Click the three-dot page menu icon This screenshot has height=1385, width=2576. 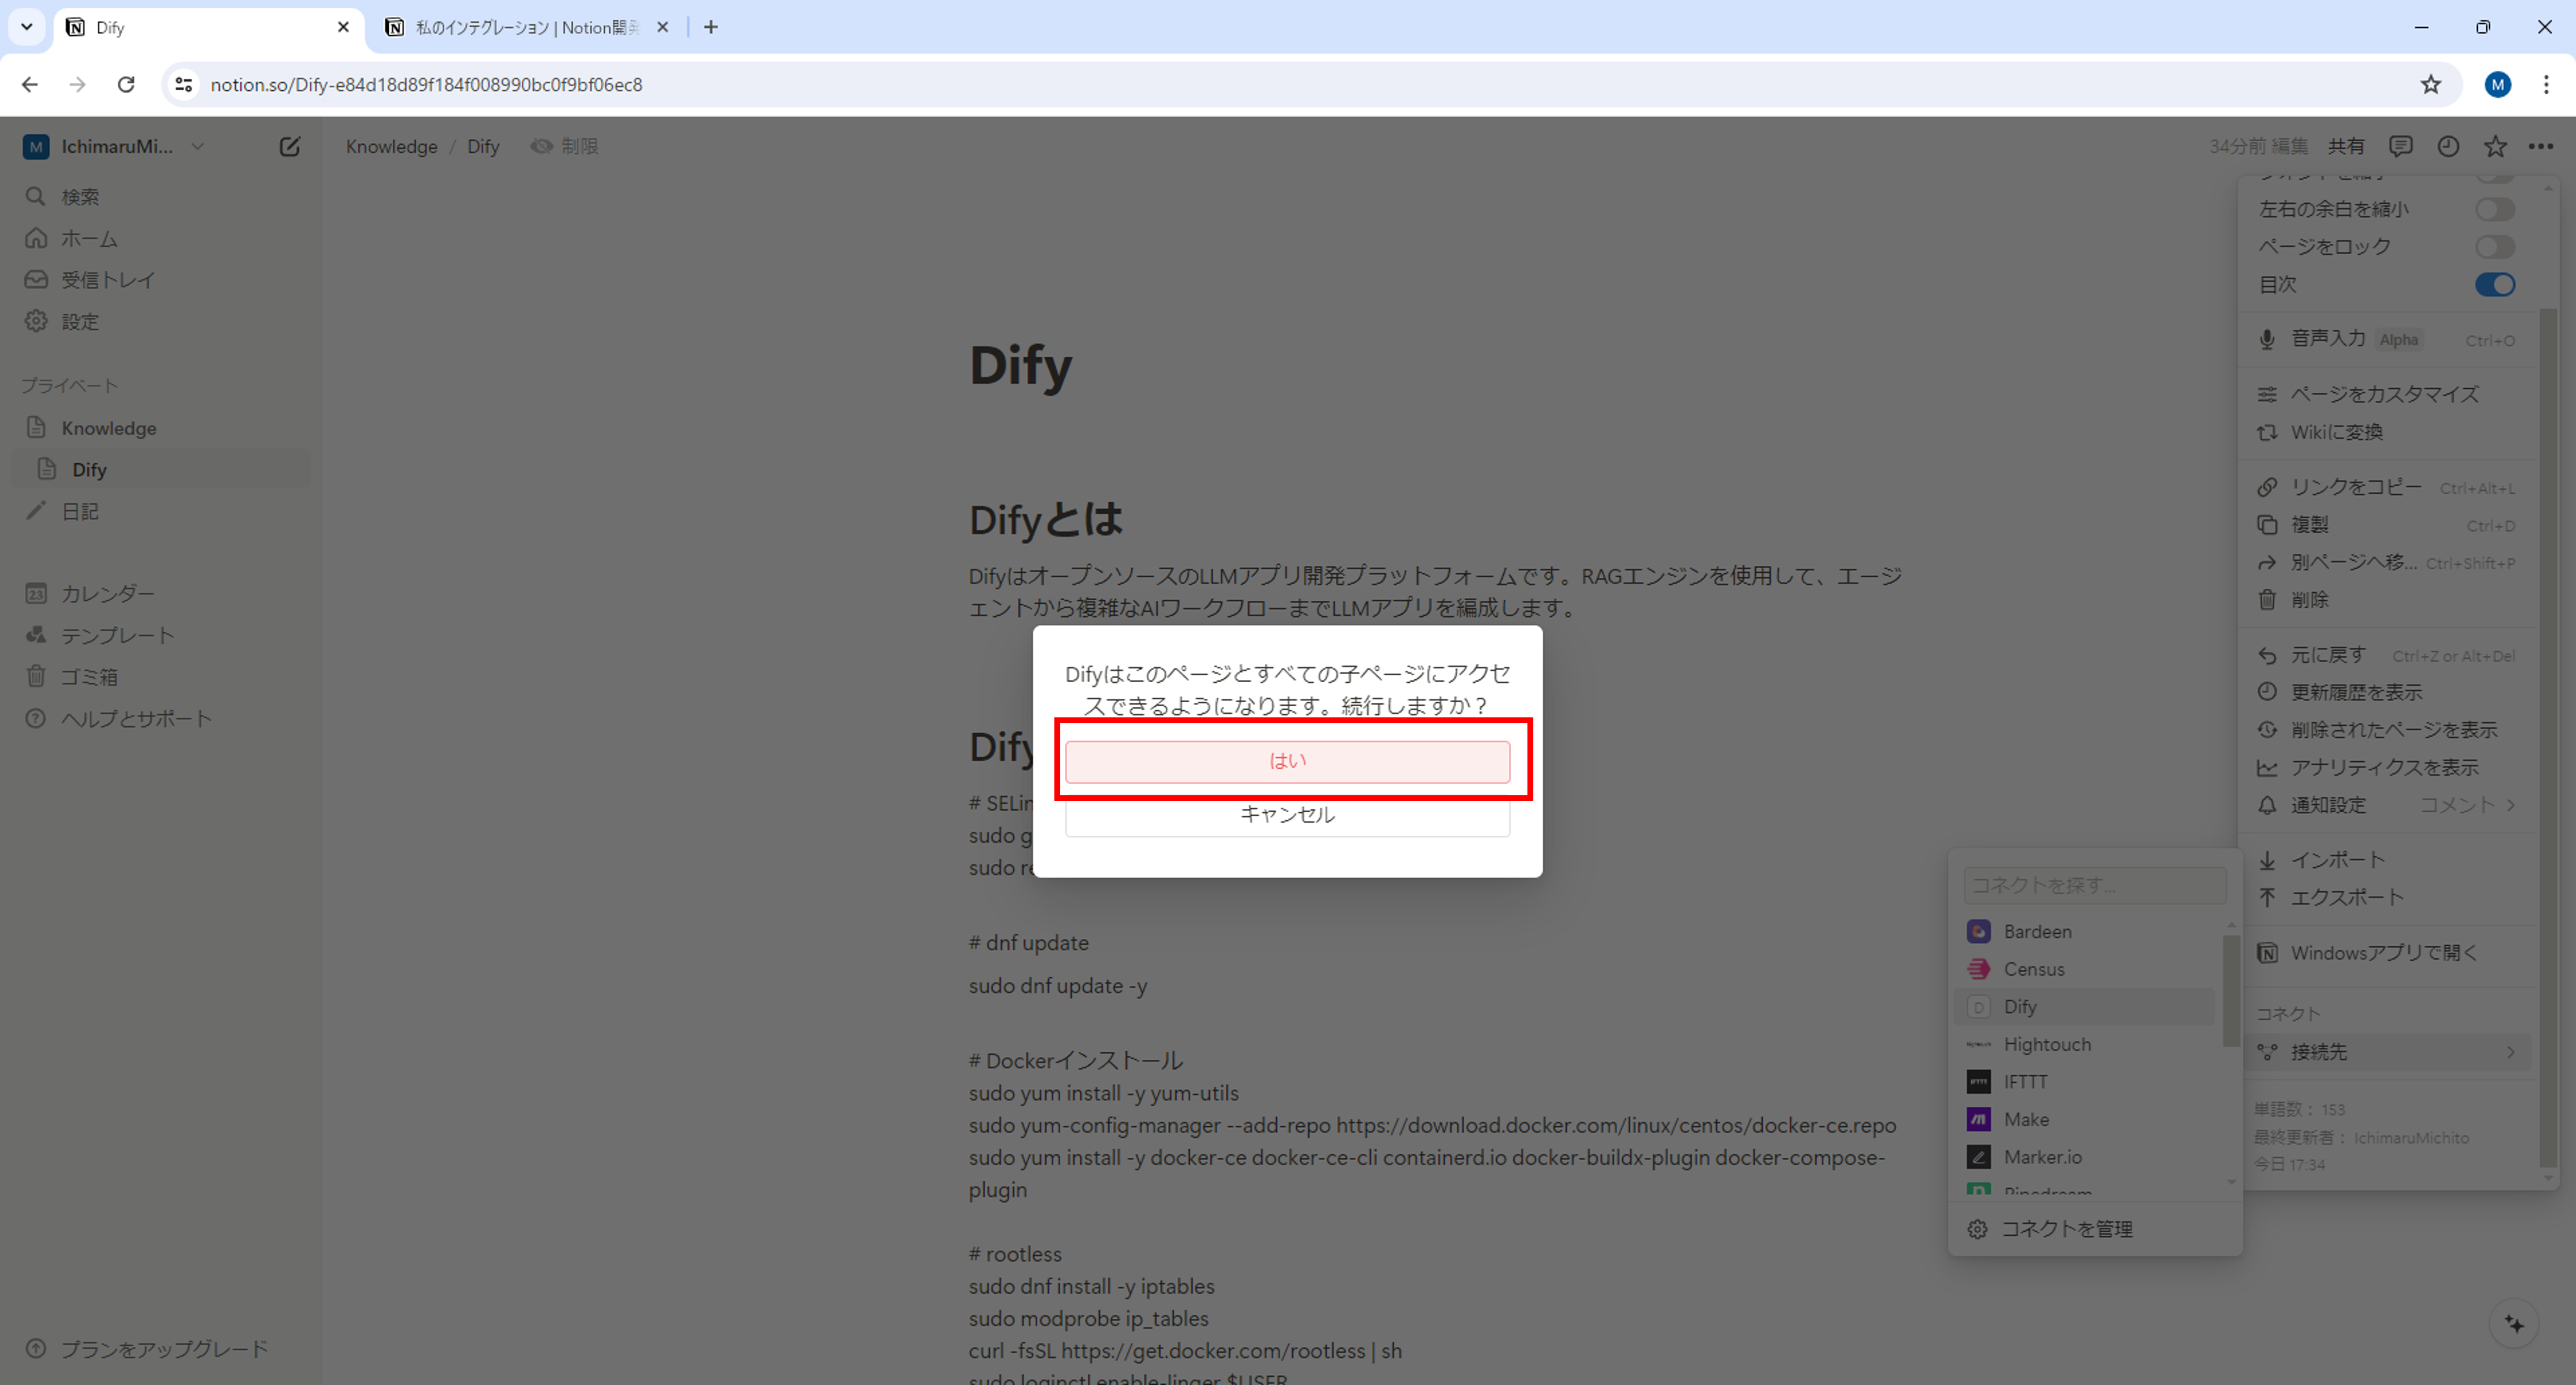(2540, 147)
